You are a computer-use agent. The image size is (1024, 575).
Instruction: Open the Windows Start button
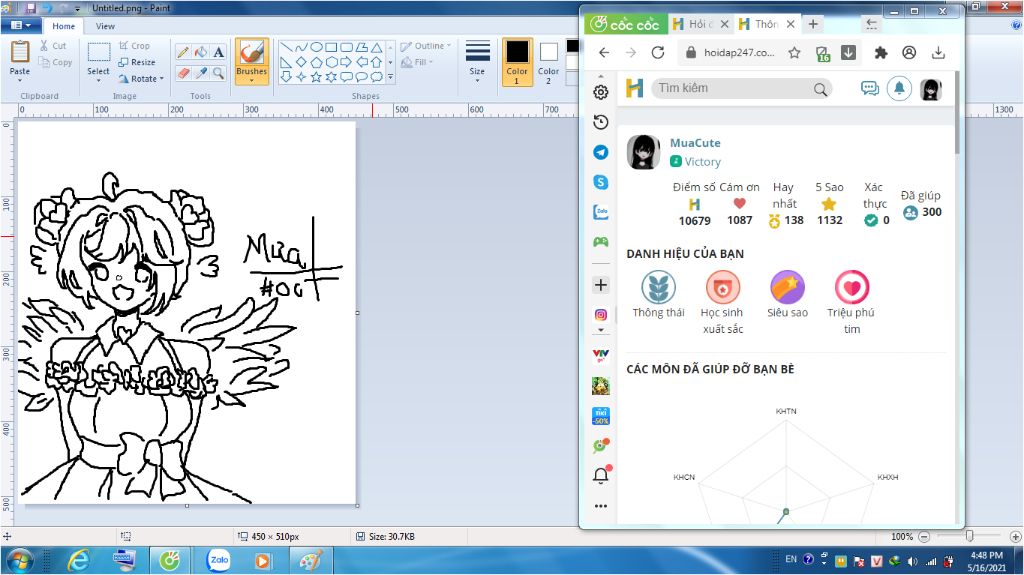[x=20, y=561]
